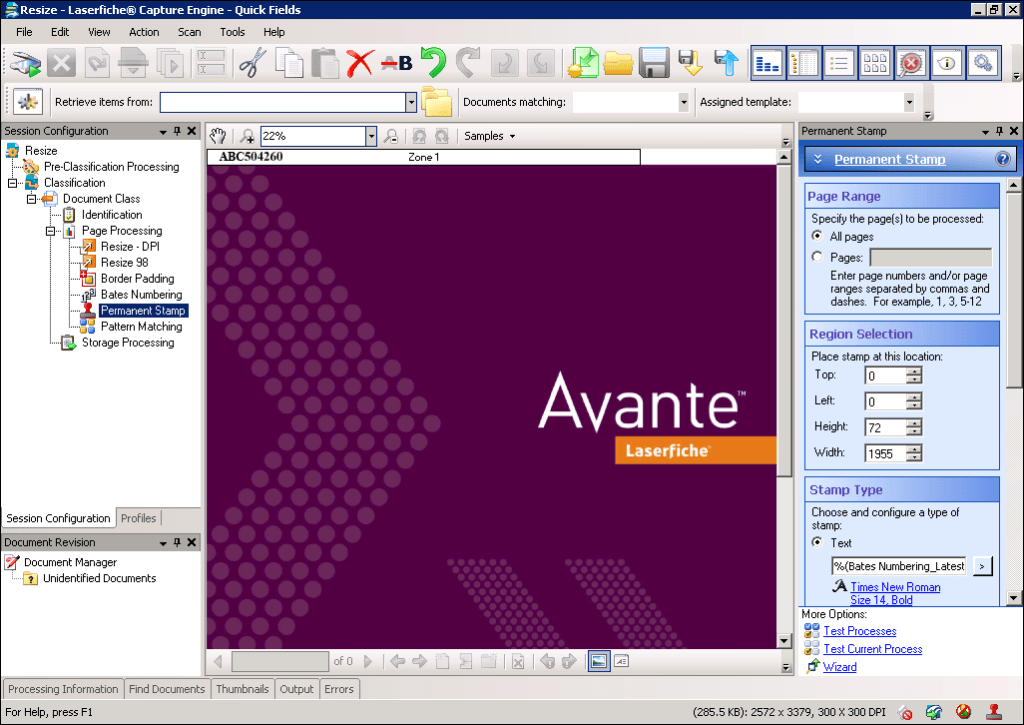The width and height of the screenshot is (1024, 725).
Task: Select Storage Processing in session tree
Action: (x=128, y=342)
